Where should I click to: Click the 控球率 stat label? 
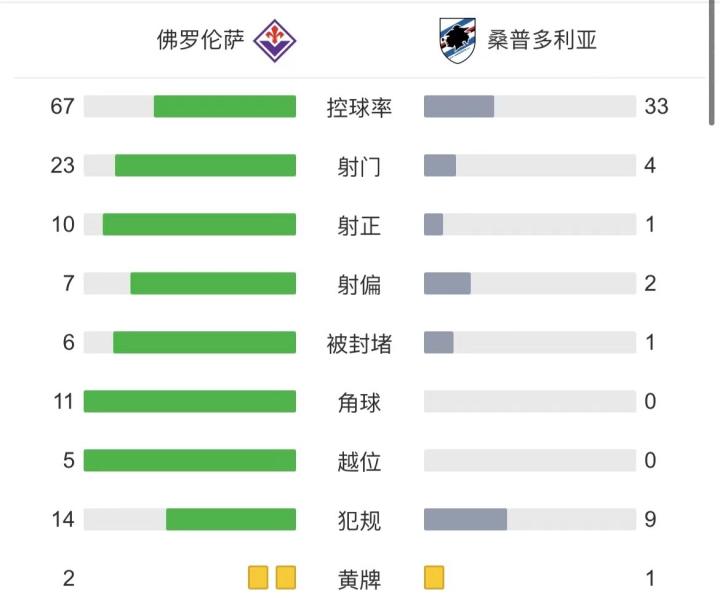point(360,107)
